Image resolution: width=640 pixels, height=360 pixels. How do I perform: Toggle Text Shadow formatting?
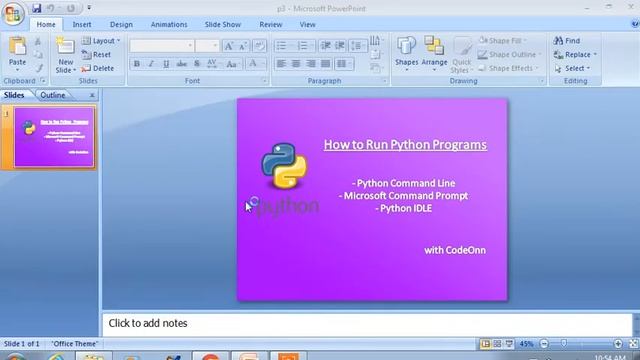click(x=197, y=64)
